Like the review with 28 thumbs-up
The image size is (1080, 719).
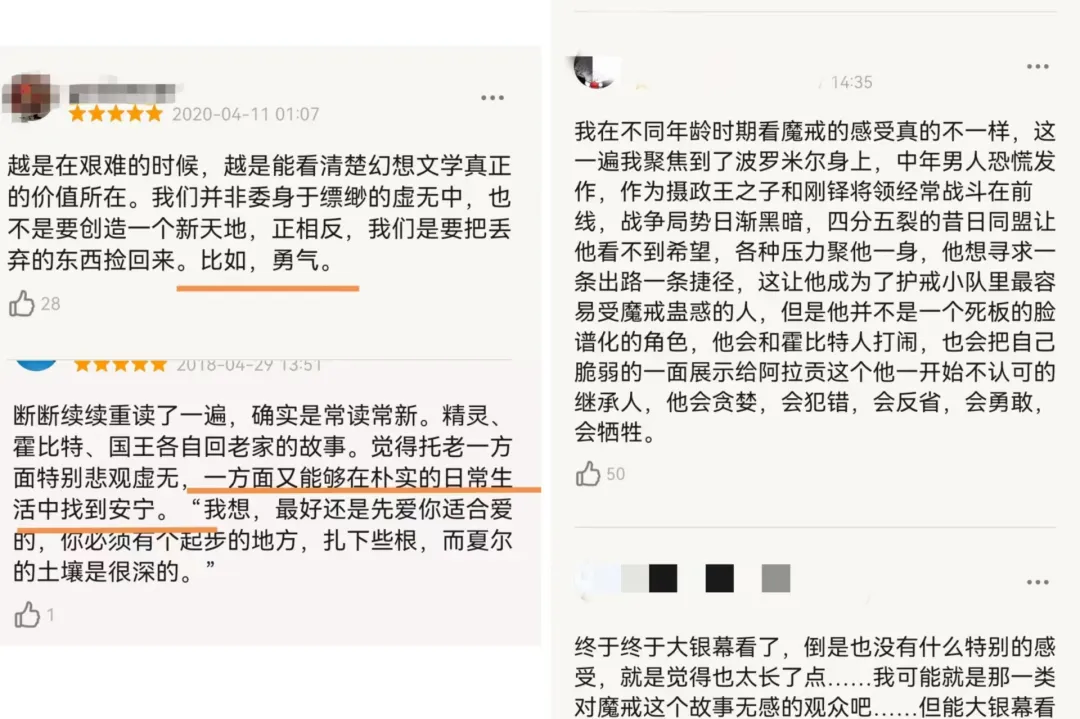coord(21,304)
